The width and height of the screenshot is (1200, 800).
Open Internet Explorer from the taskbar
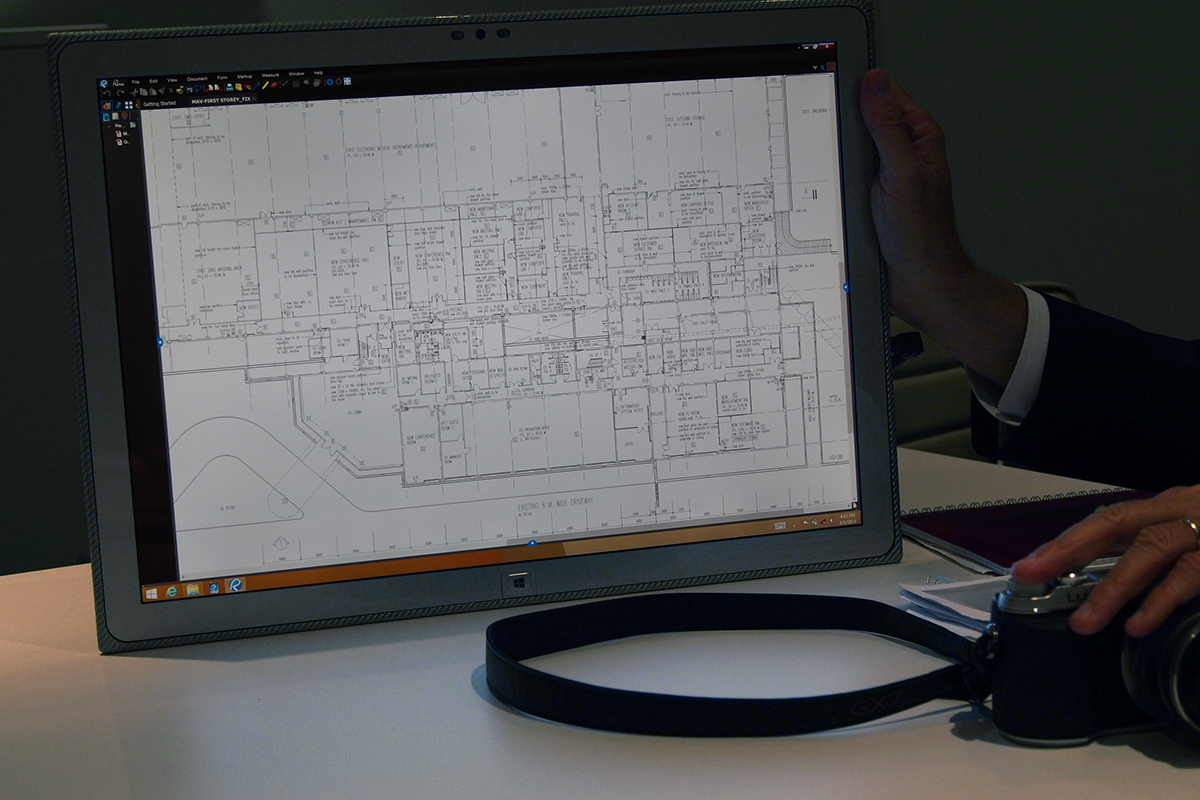172,591
